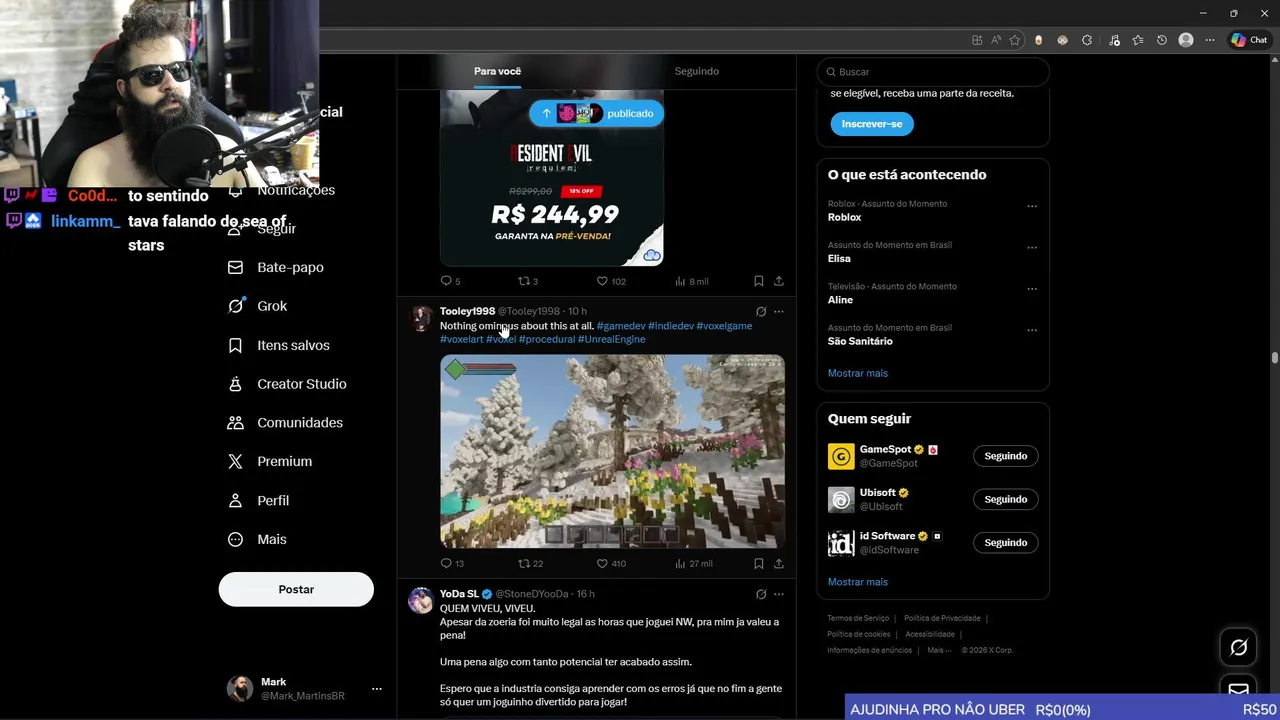This screenshot has width=1280, height=720.
Task: Open browser settings and more menu
Action: click(1210, 40)
